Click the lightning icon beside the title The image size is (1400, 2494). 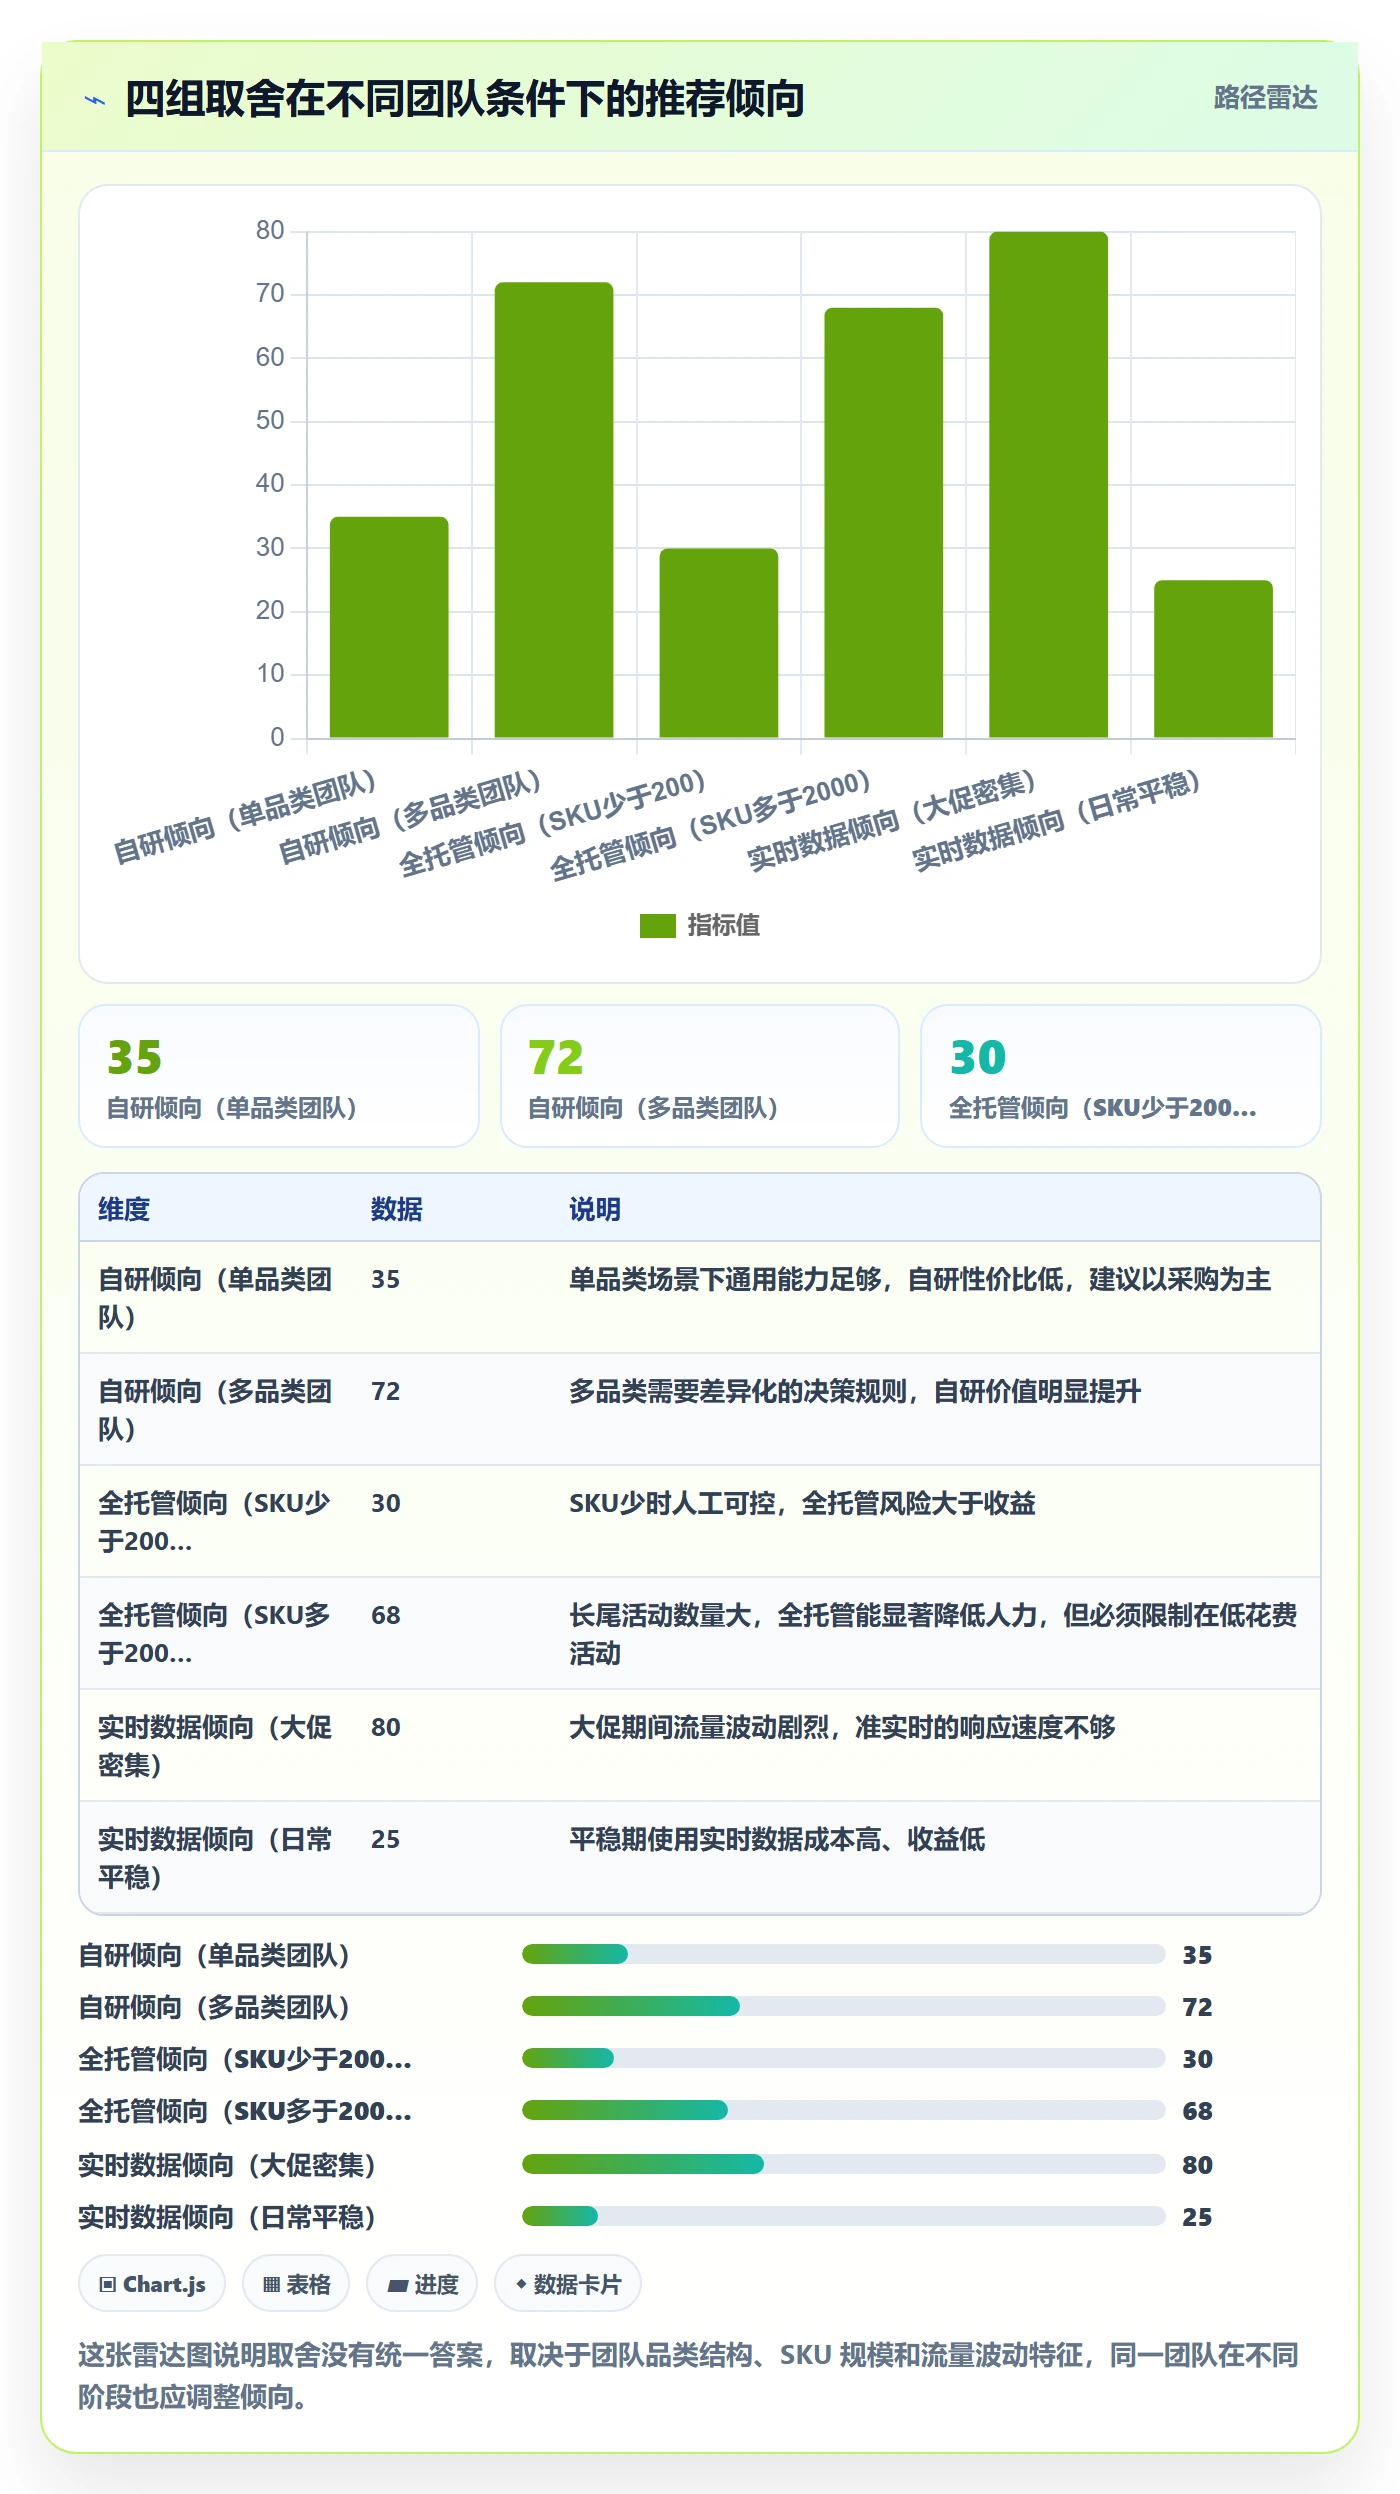coord(95,100)
